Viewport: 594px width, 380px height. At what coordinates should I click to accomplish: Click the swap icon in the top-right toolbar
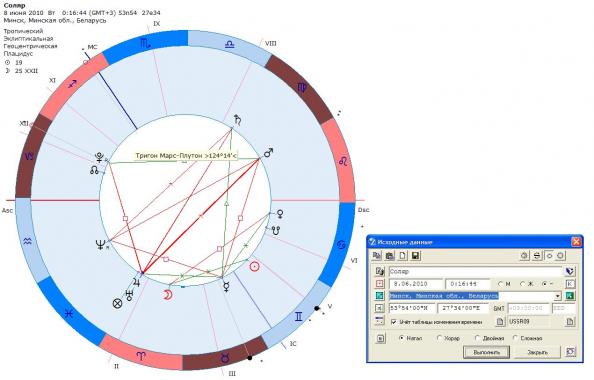537,256
